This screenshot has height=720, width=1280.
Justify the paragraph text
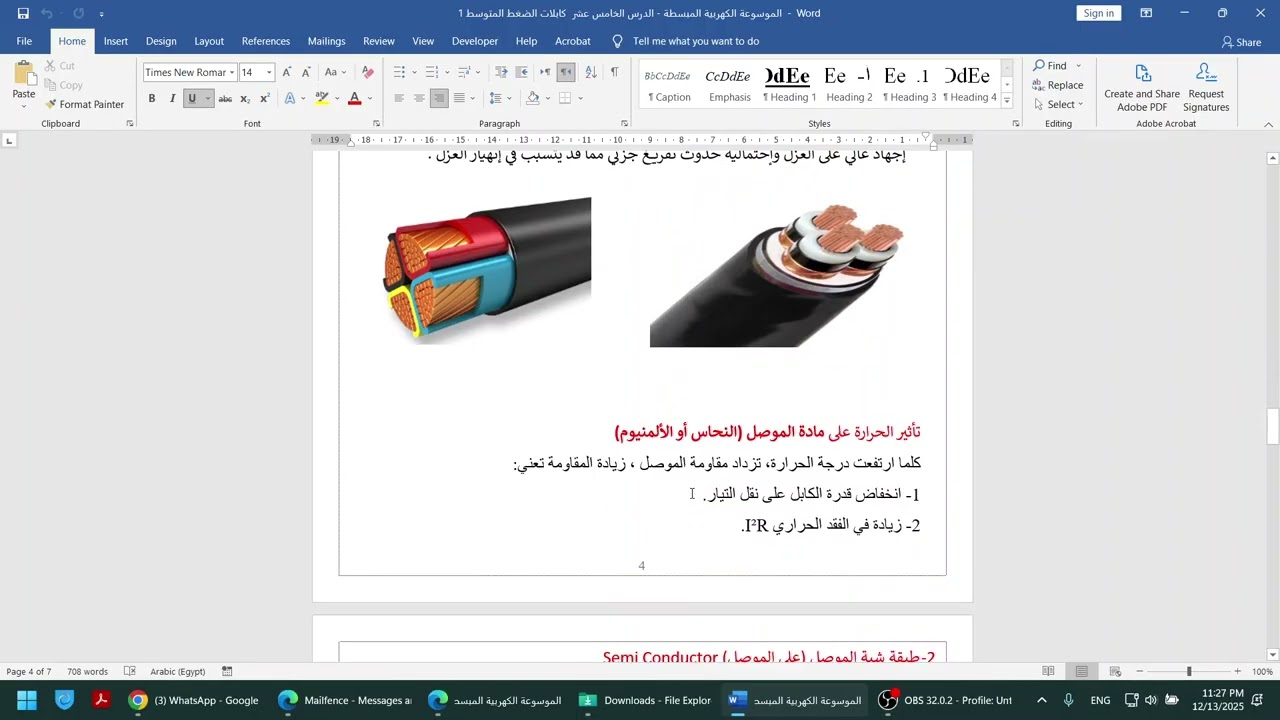tap(459, 98)
